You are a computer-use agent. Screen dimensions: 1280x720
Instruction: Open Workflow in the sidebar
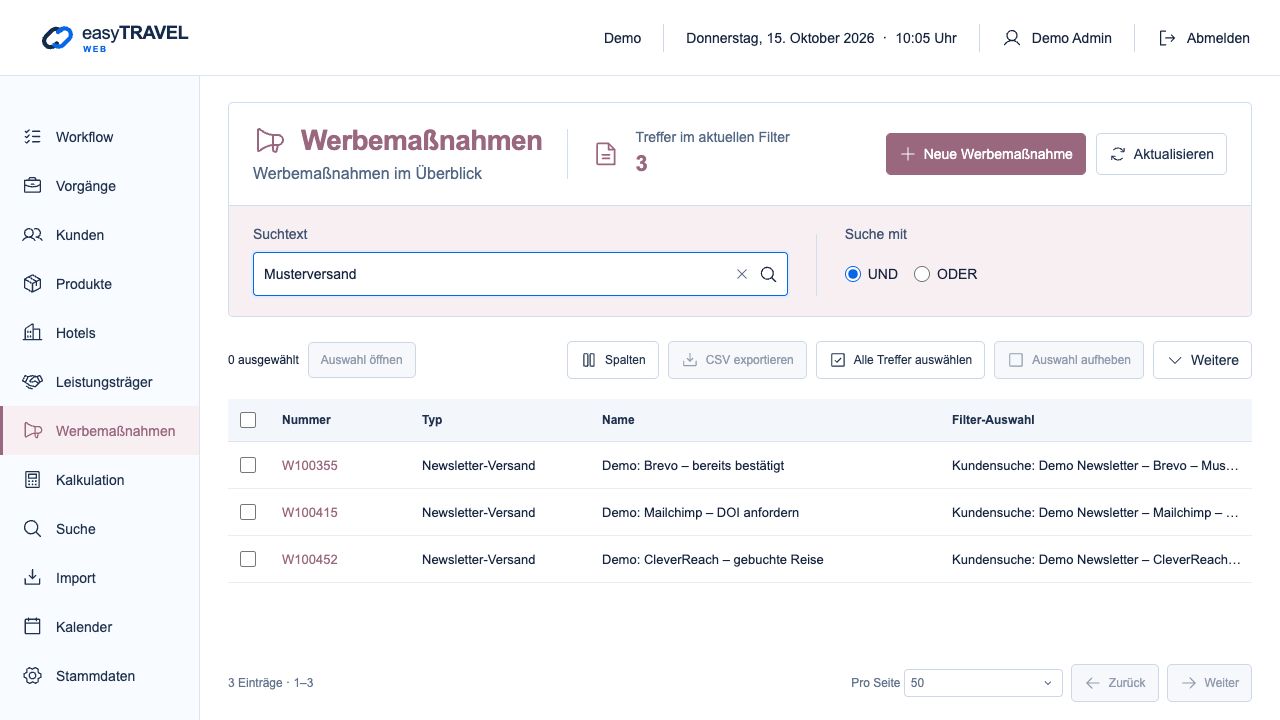coord(100,137)
